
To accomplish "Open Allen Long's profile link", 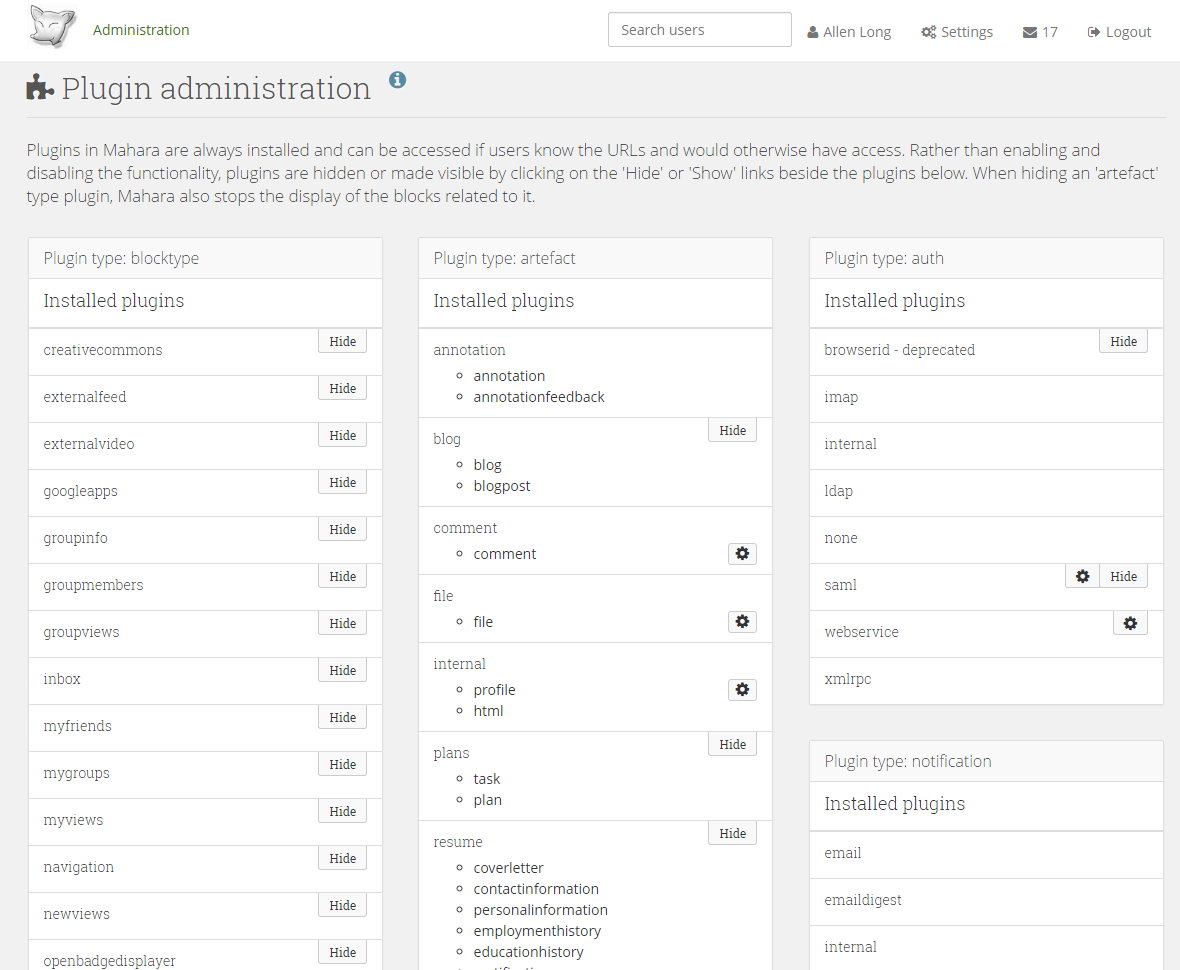I will [x=849, y=32].
